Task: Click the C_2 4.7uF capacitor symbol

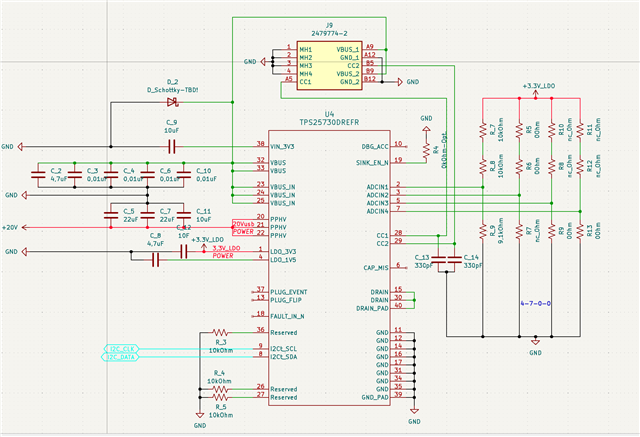Action: pyautogui.click(x=38, y=175)
